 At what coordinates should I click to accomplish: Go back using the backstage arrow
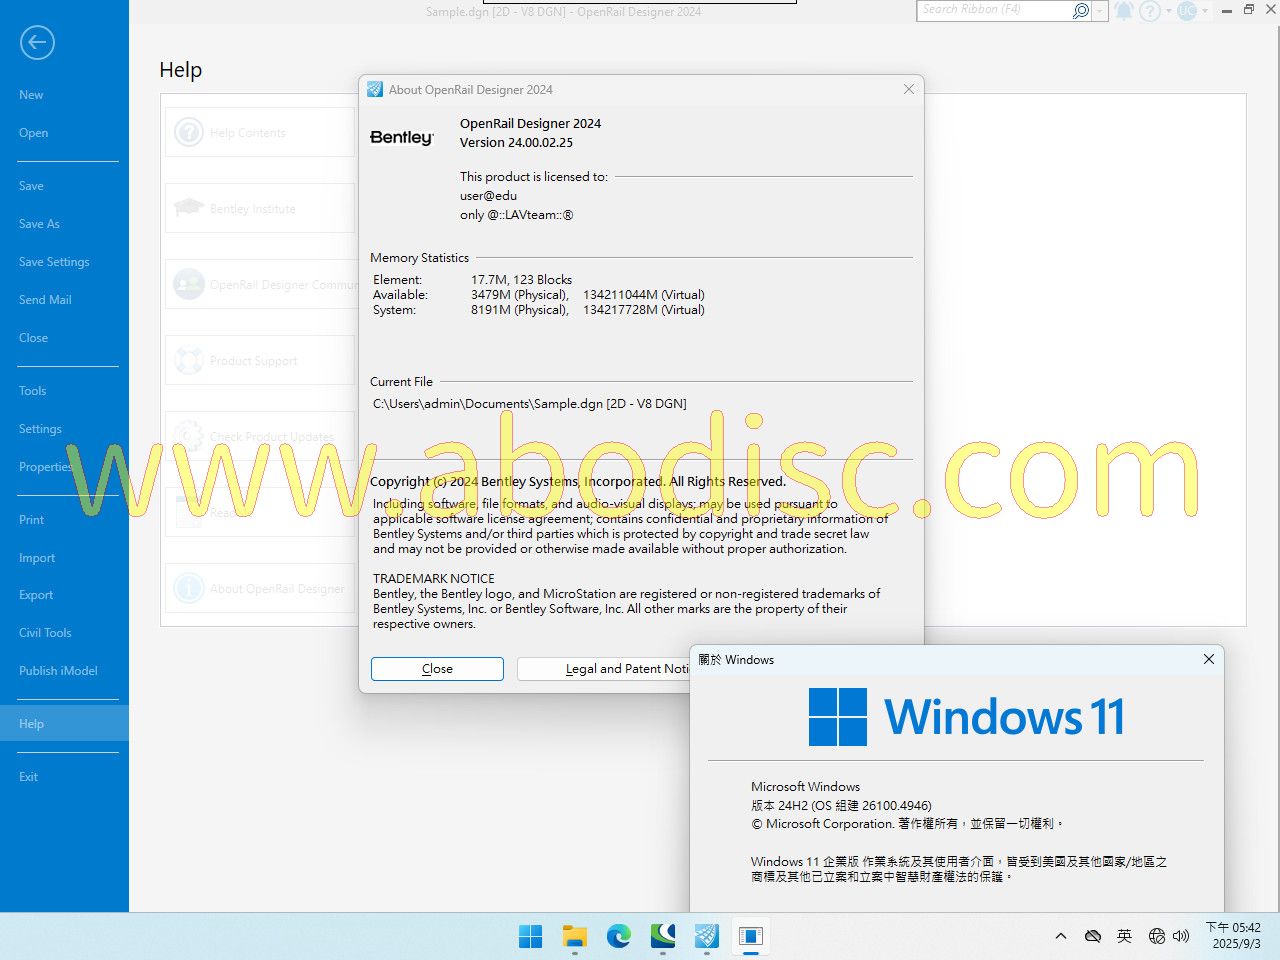click(37, 42)
